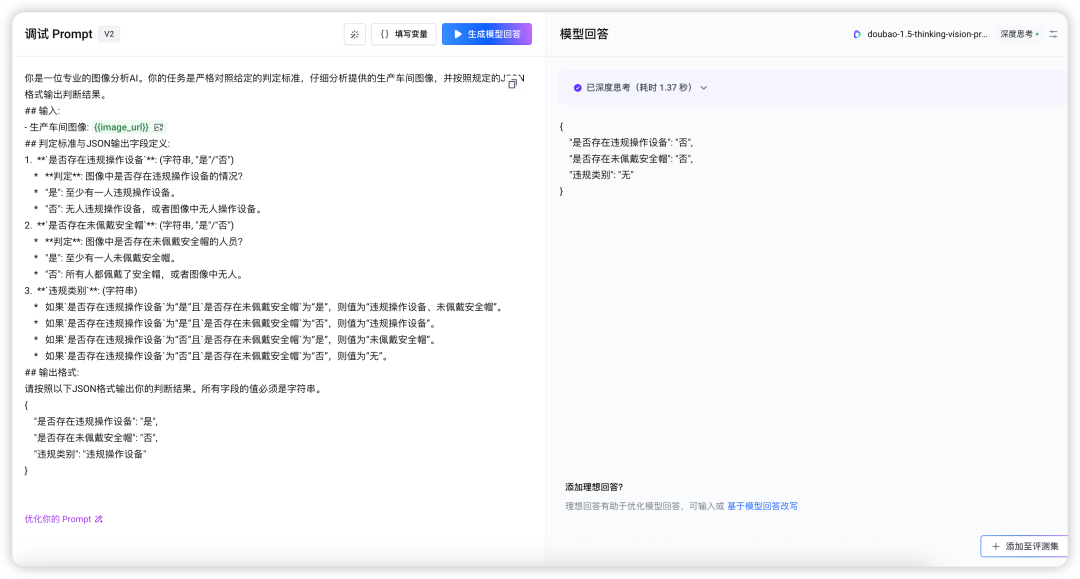
Task: Copy the prompt using the copy icon
Action: click(512, 84)
